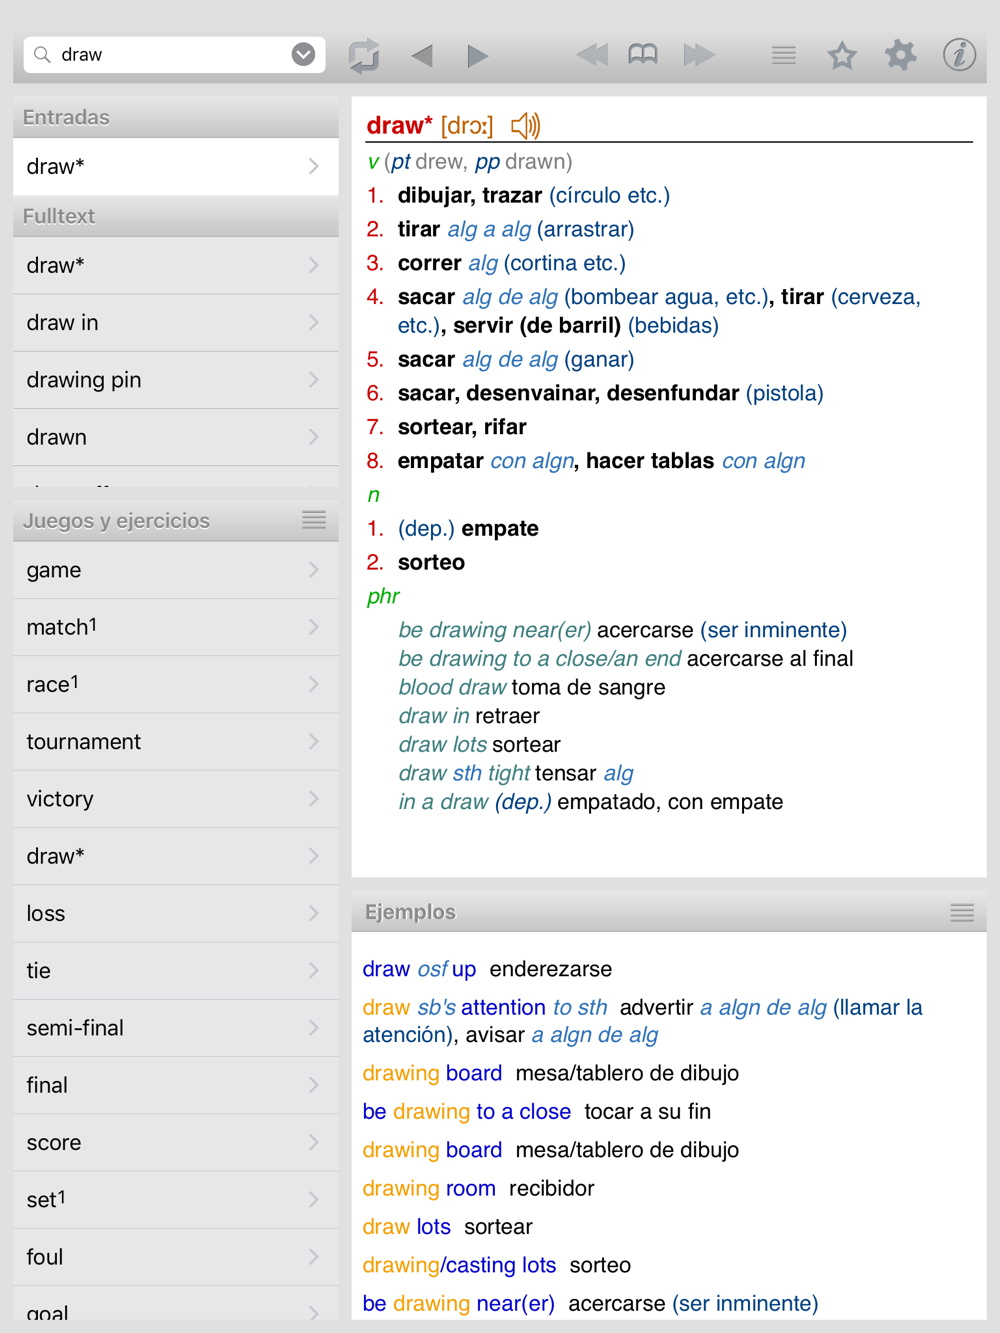Click phrase 'in a draw' in entry
The width and height of the screenshot is (1000, 1333).
coord(443,802)
